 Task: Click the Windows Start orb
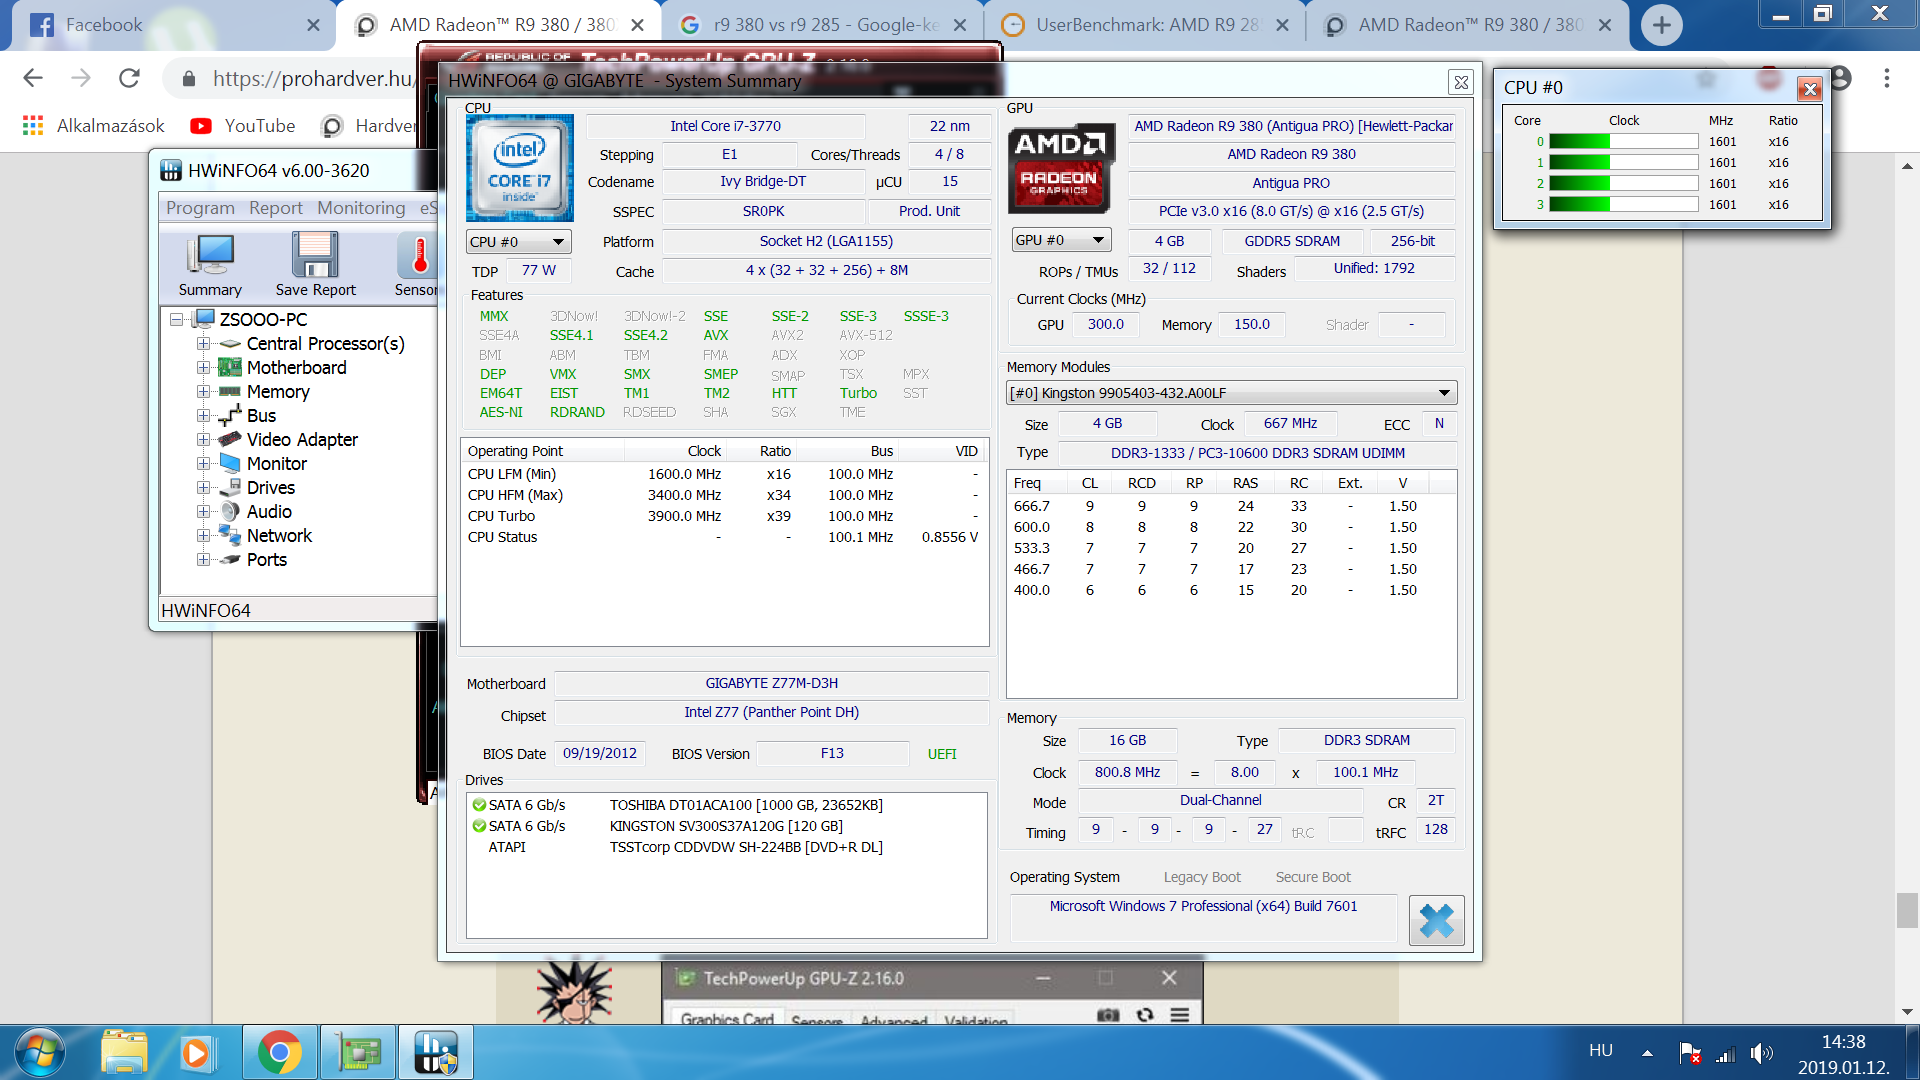pos(40,1053)
